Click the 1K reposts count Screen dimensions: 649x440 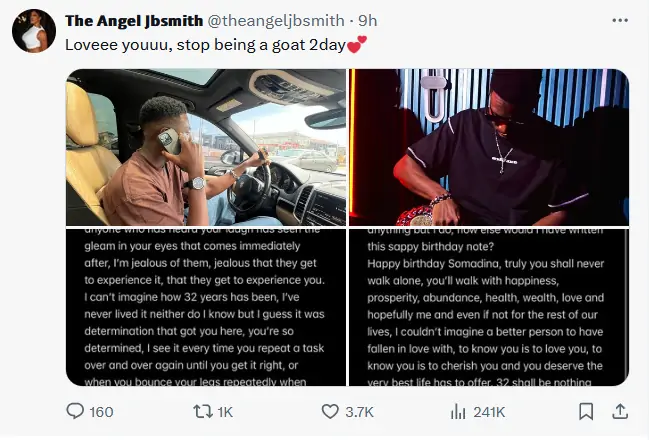click(225, 412)
